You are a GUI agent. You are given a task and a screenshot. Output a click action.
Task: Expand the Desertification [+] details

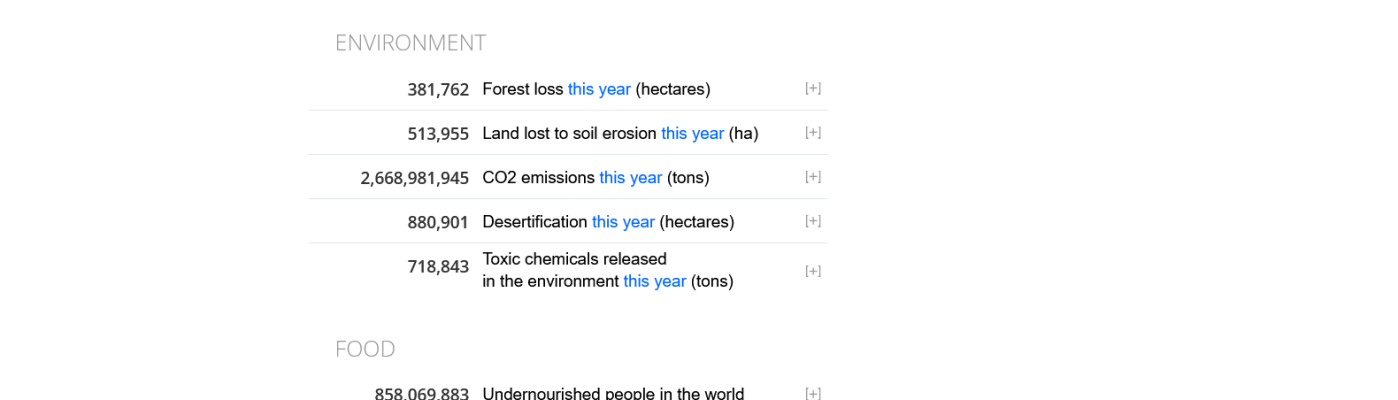813,221
